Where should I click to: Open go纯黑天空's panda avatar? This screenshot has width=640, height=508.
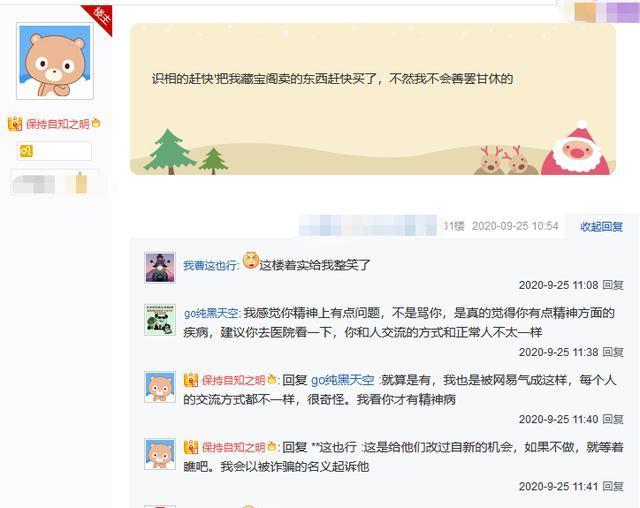pyautogui.click(x=160, y=320)
